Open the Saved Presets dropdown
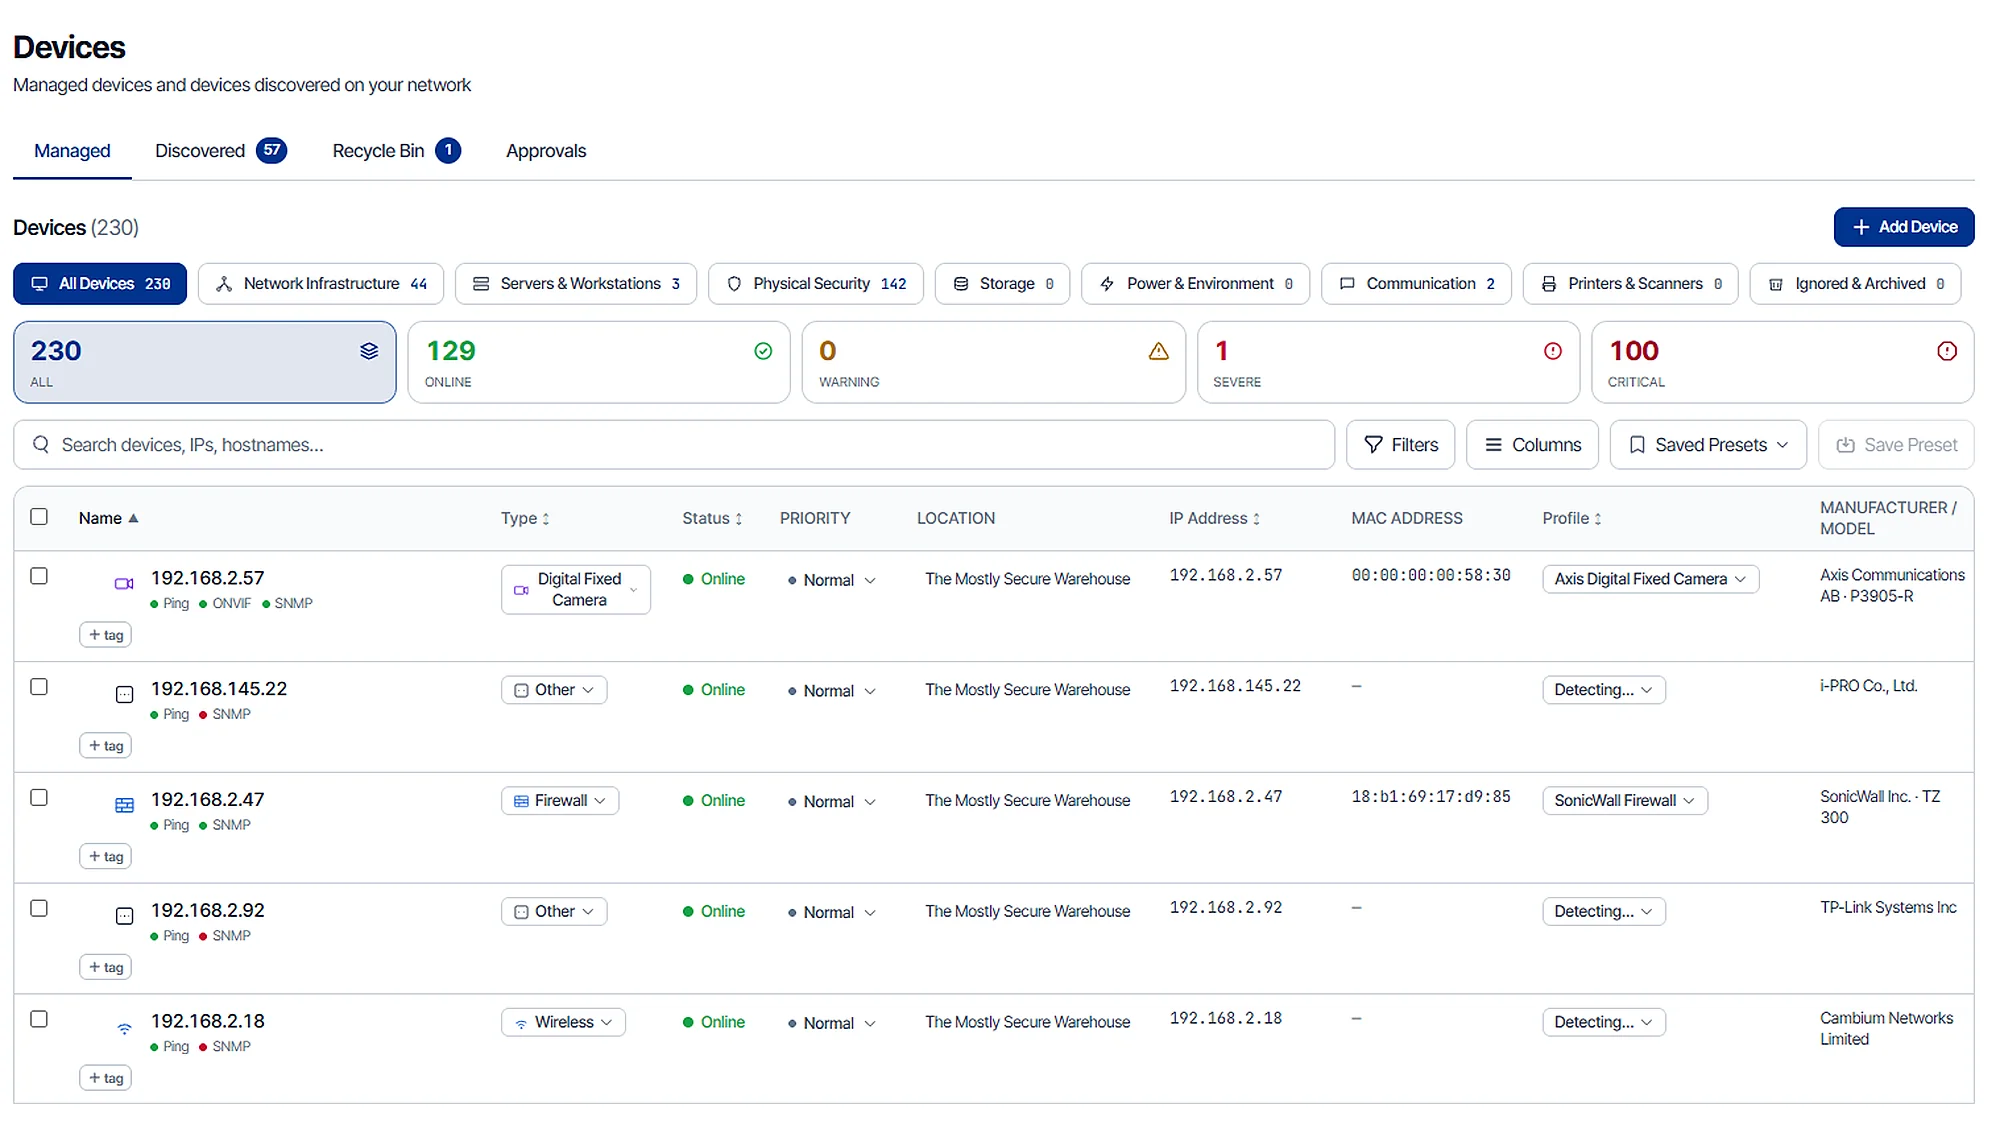This screenshot has width=2000, height=1125. tap(1707, 444)
